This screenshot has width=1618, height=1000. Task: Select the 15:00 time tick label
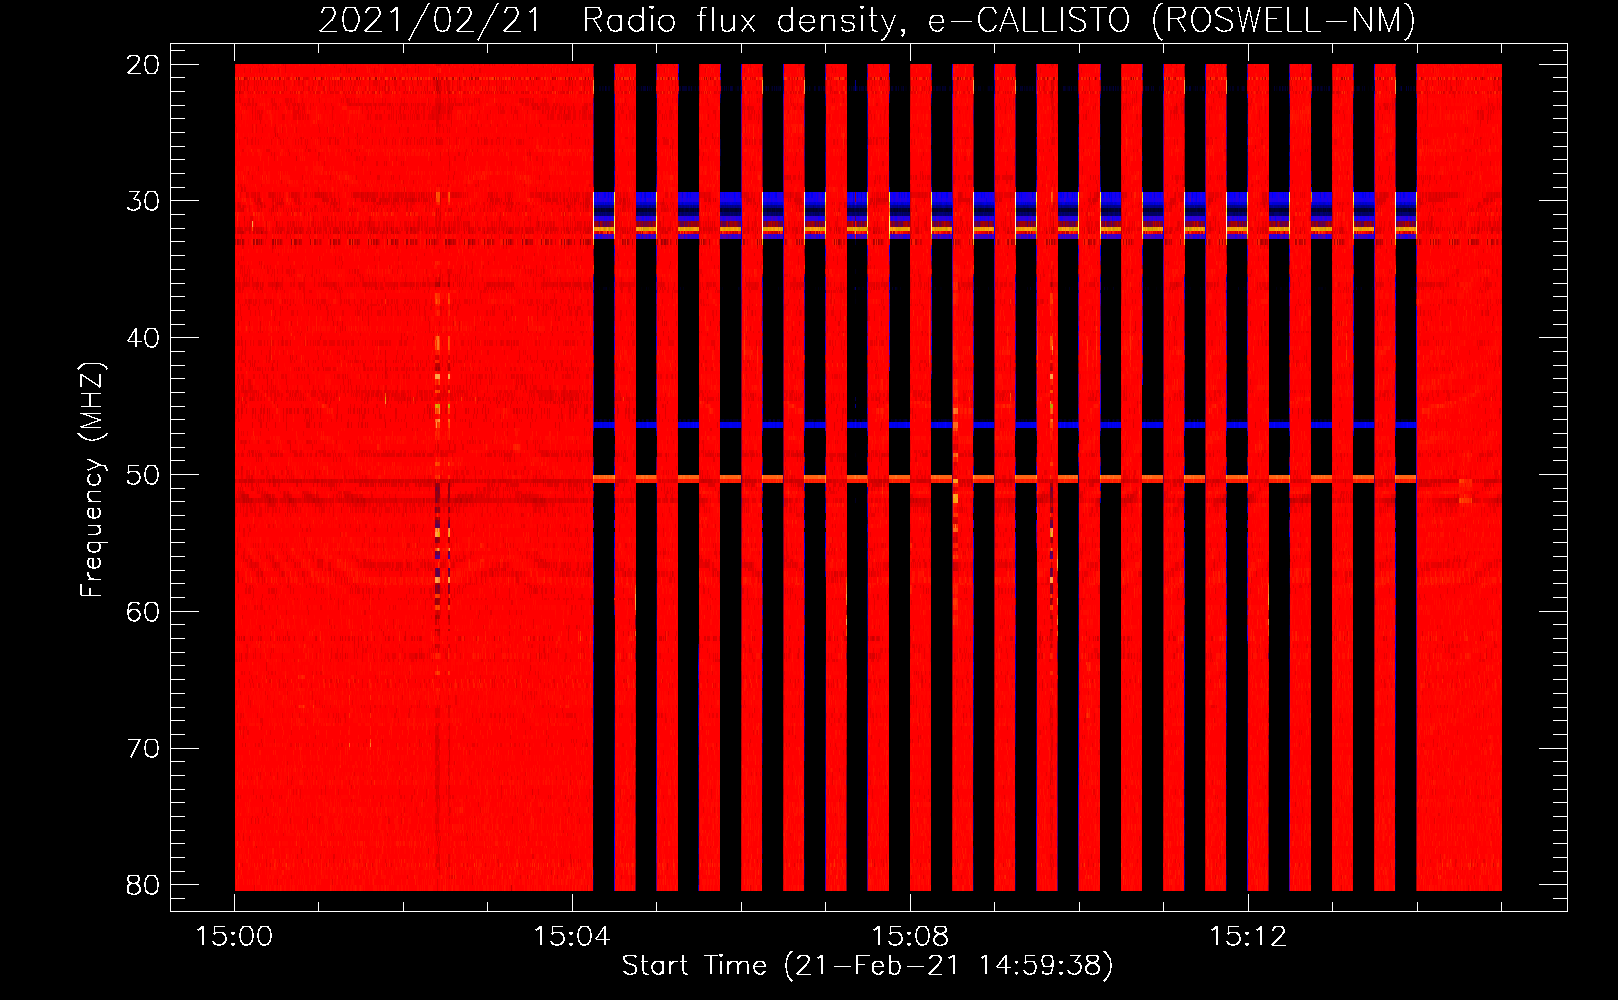[x=234, y=937]
